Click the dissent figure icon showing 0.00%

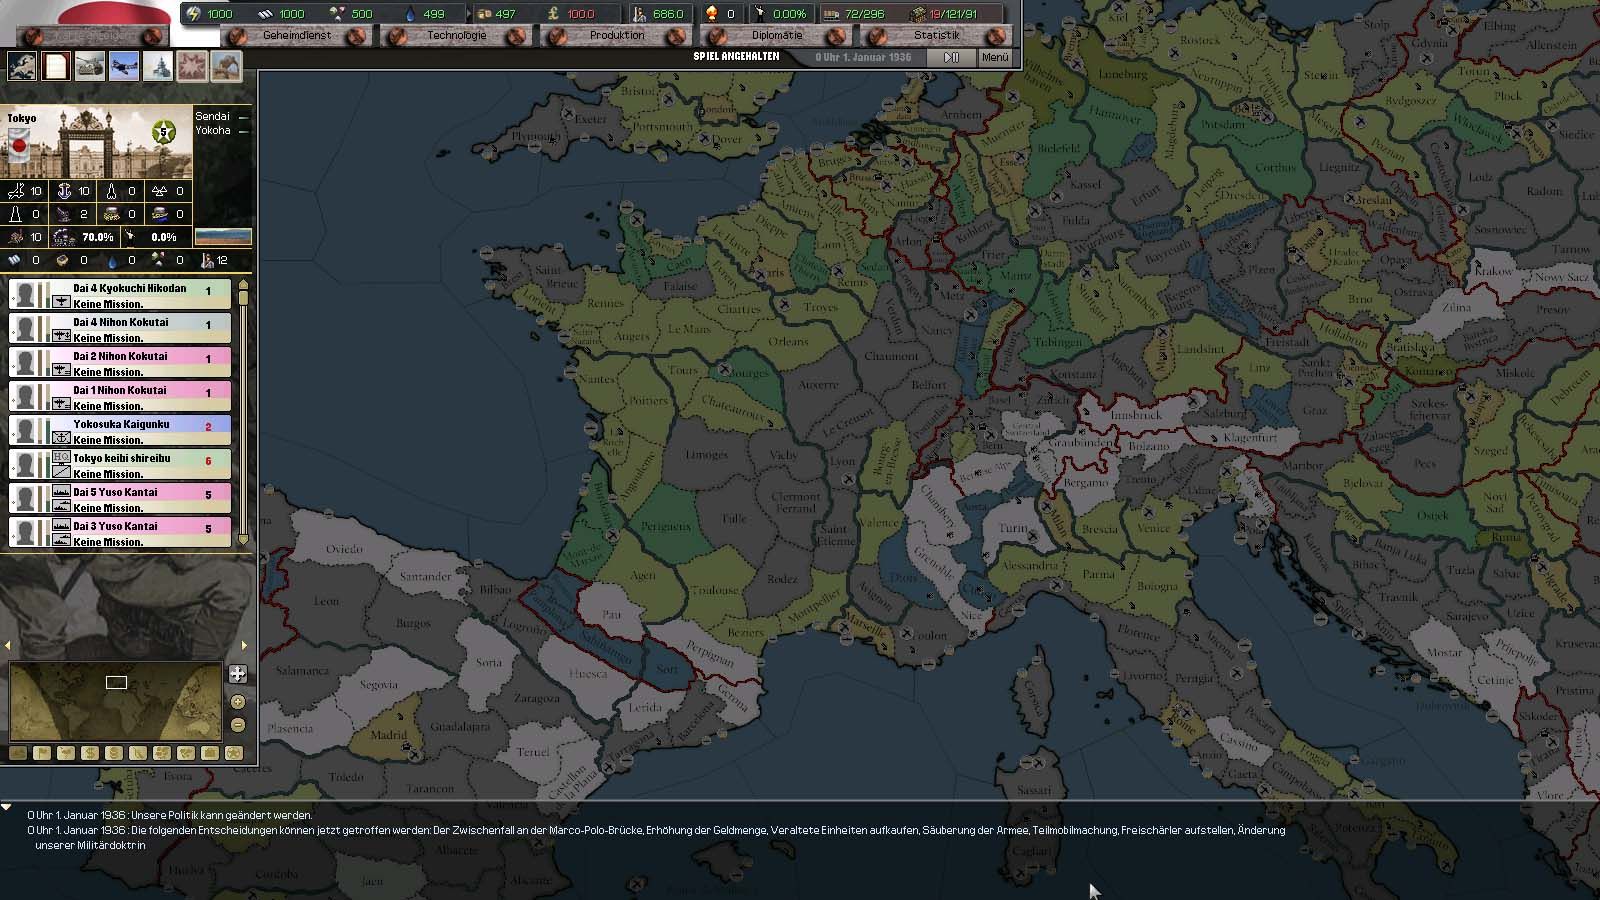760,14
